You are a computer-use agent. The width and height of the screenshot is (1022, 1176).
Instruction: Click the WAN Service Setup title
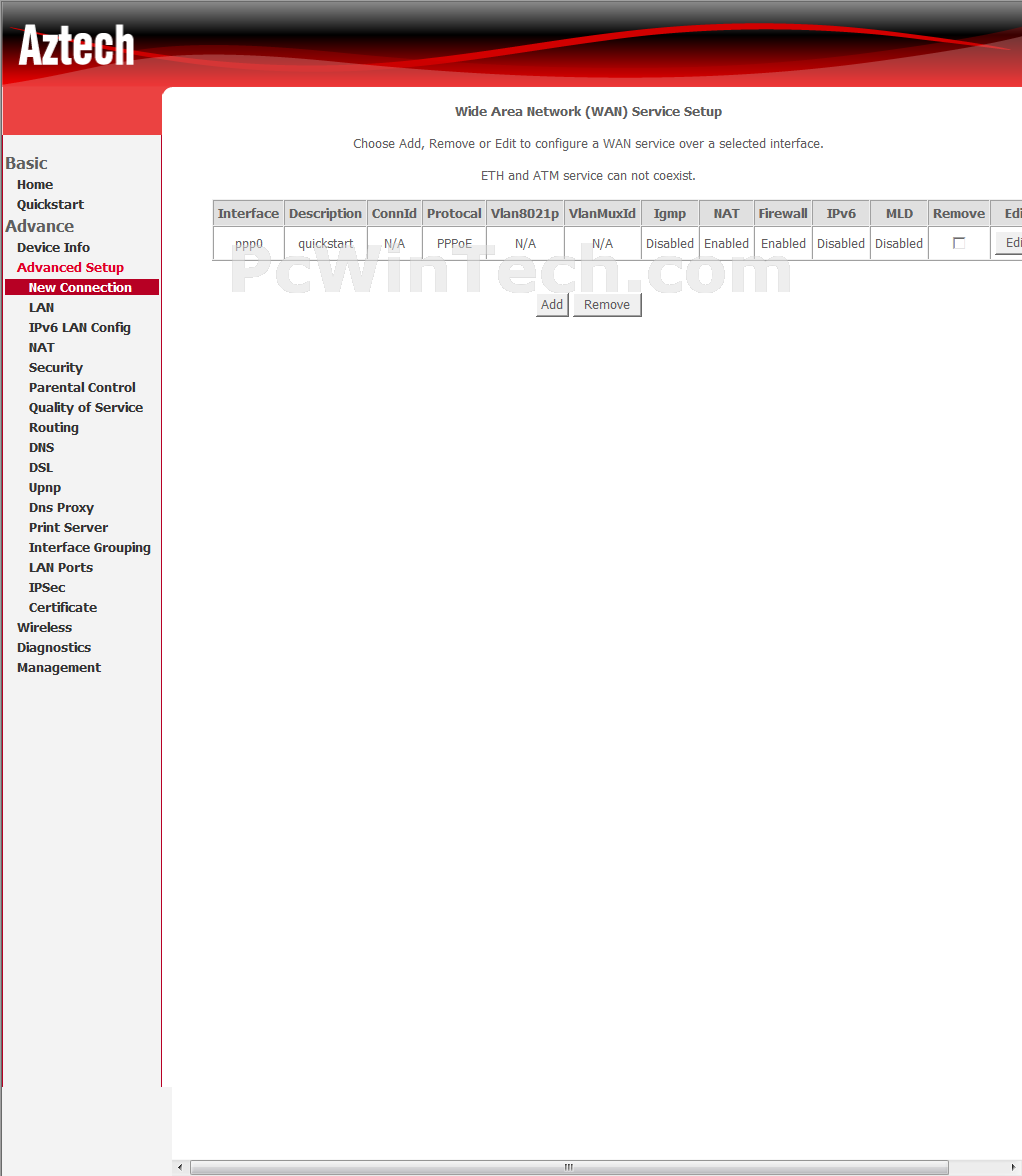589,112
